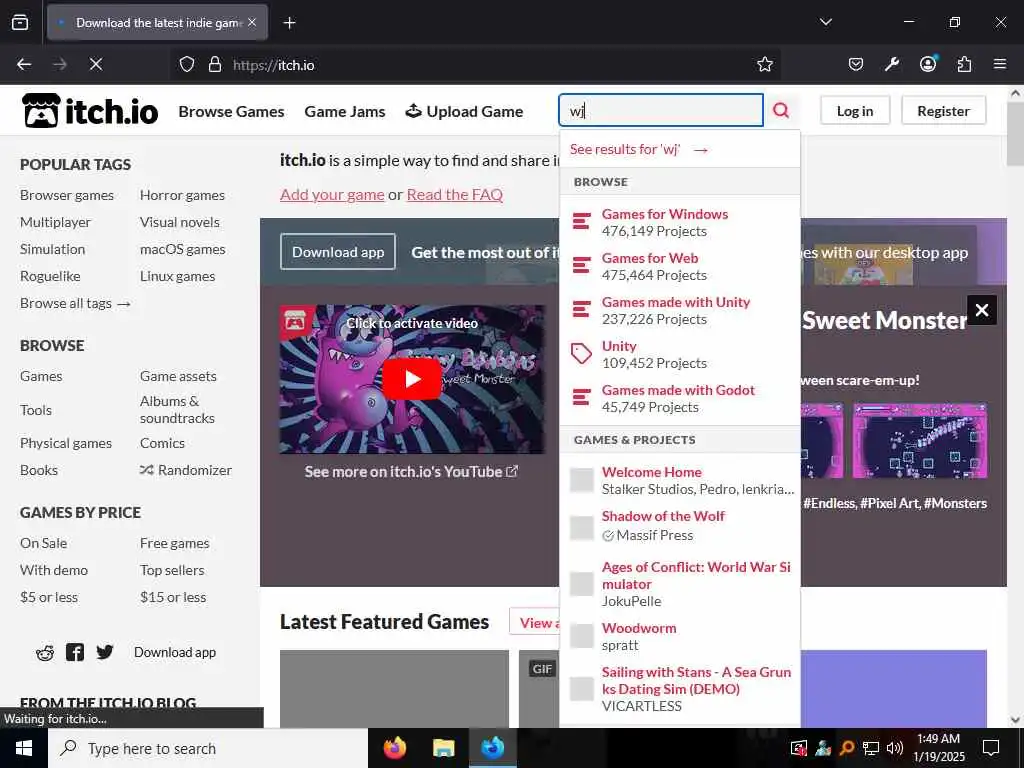Select Games made with Godot suggestion
The image size is (1024, 768).
click(680, 398)
